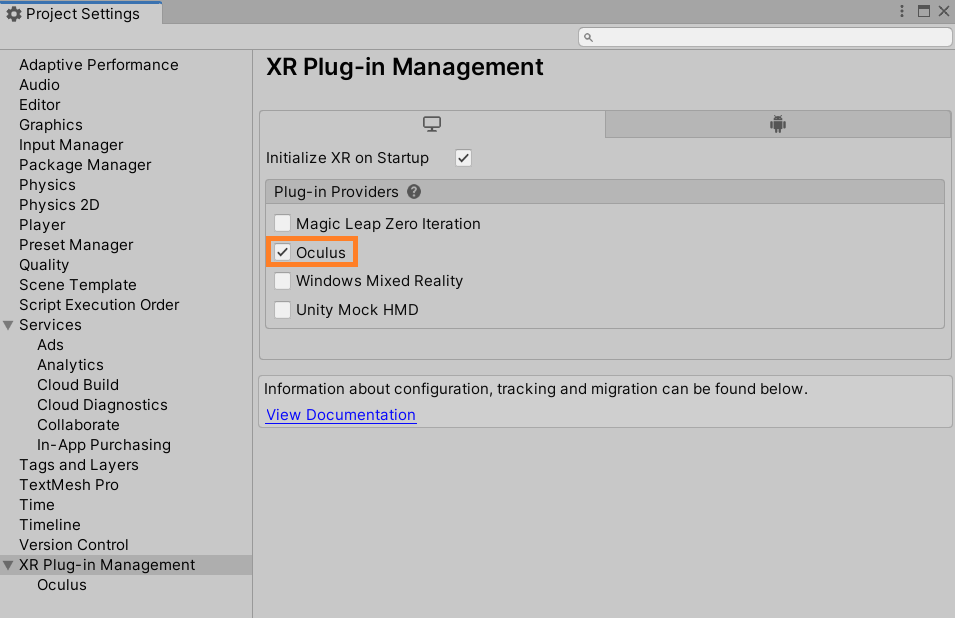Screen dimensions: 955x618
Task: Open the View Documentation link
Action: tap(341, 415)
